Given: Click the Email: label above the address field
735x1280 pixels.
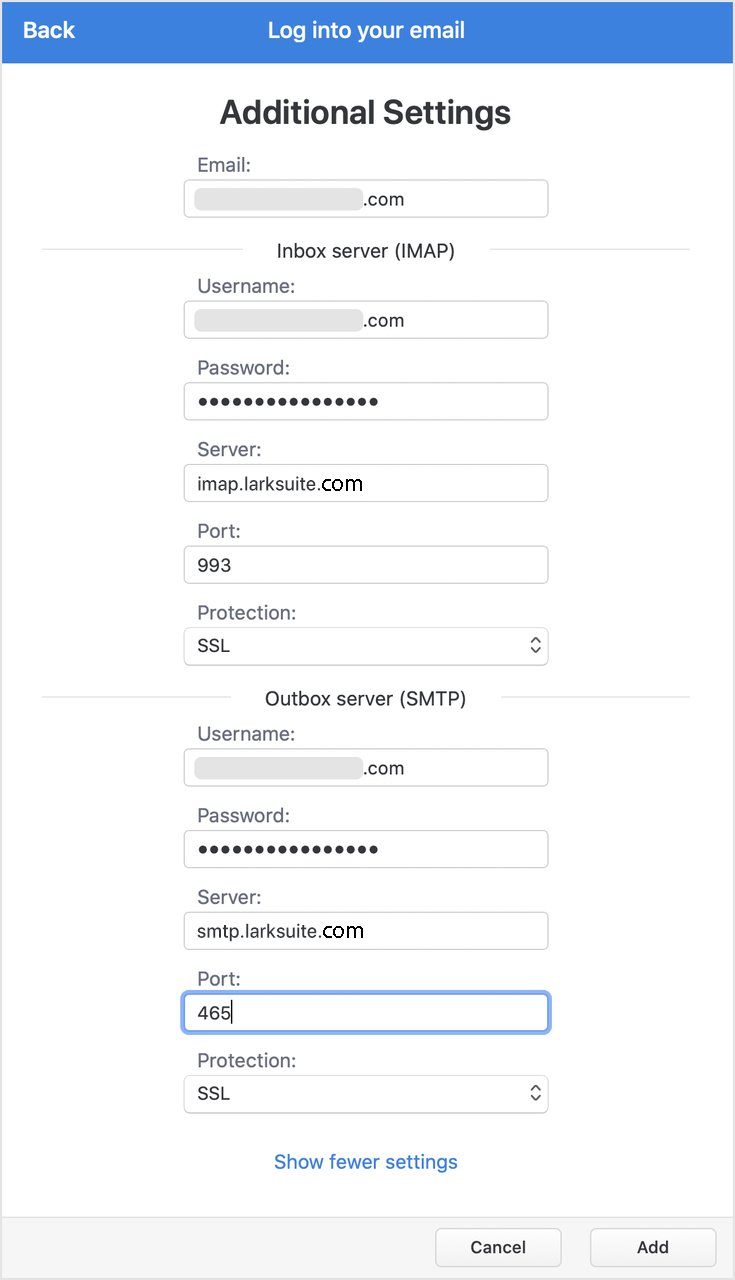Looking at the screenshot, I should click(223, 166).
